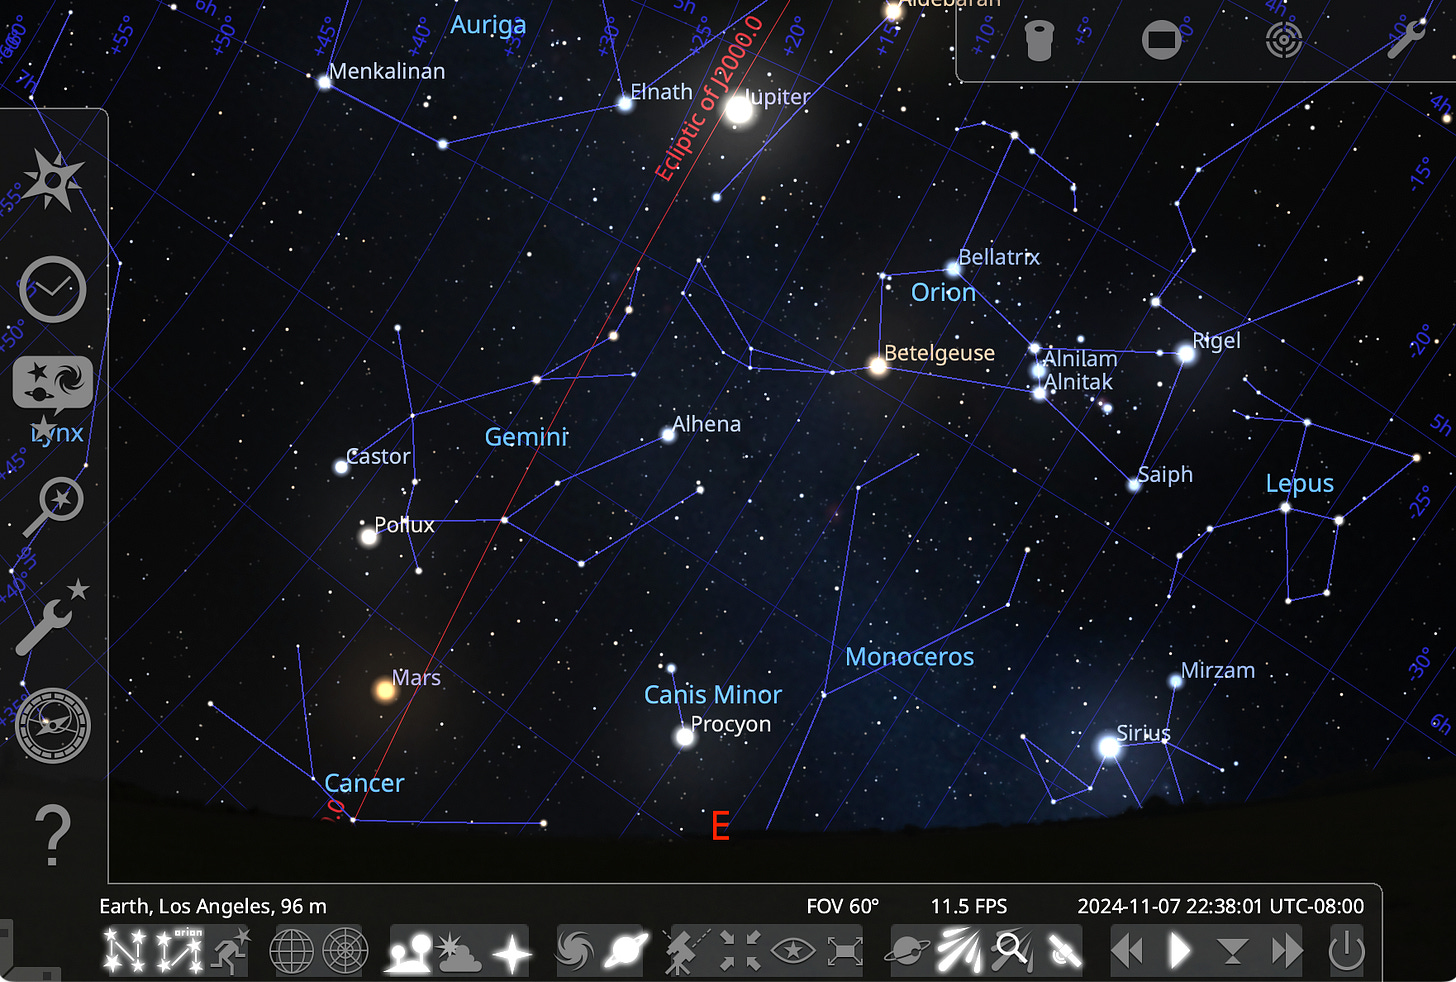
Task: Select the star Elnath
Action: pyautogui.click(x=625, y=103)
